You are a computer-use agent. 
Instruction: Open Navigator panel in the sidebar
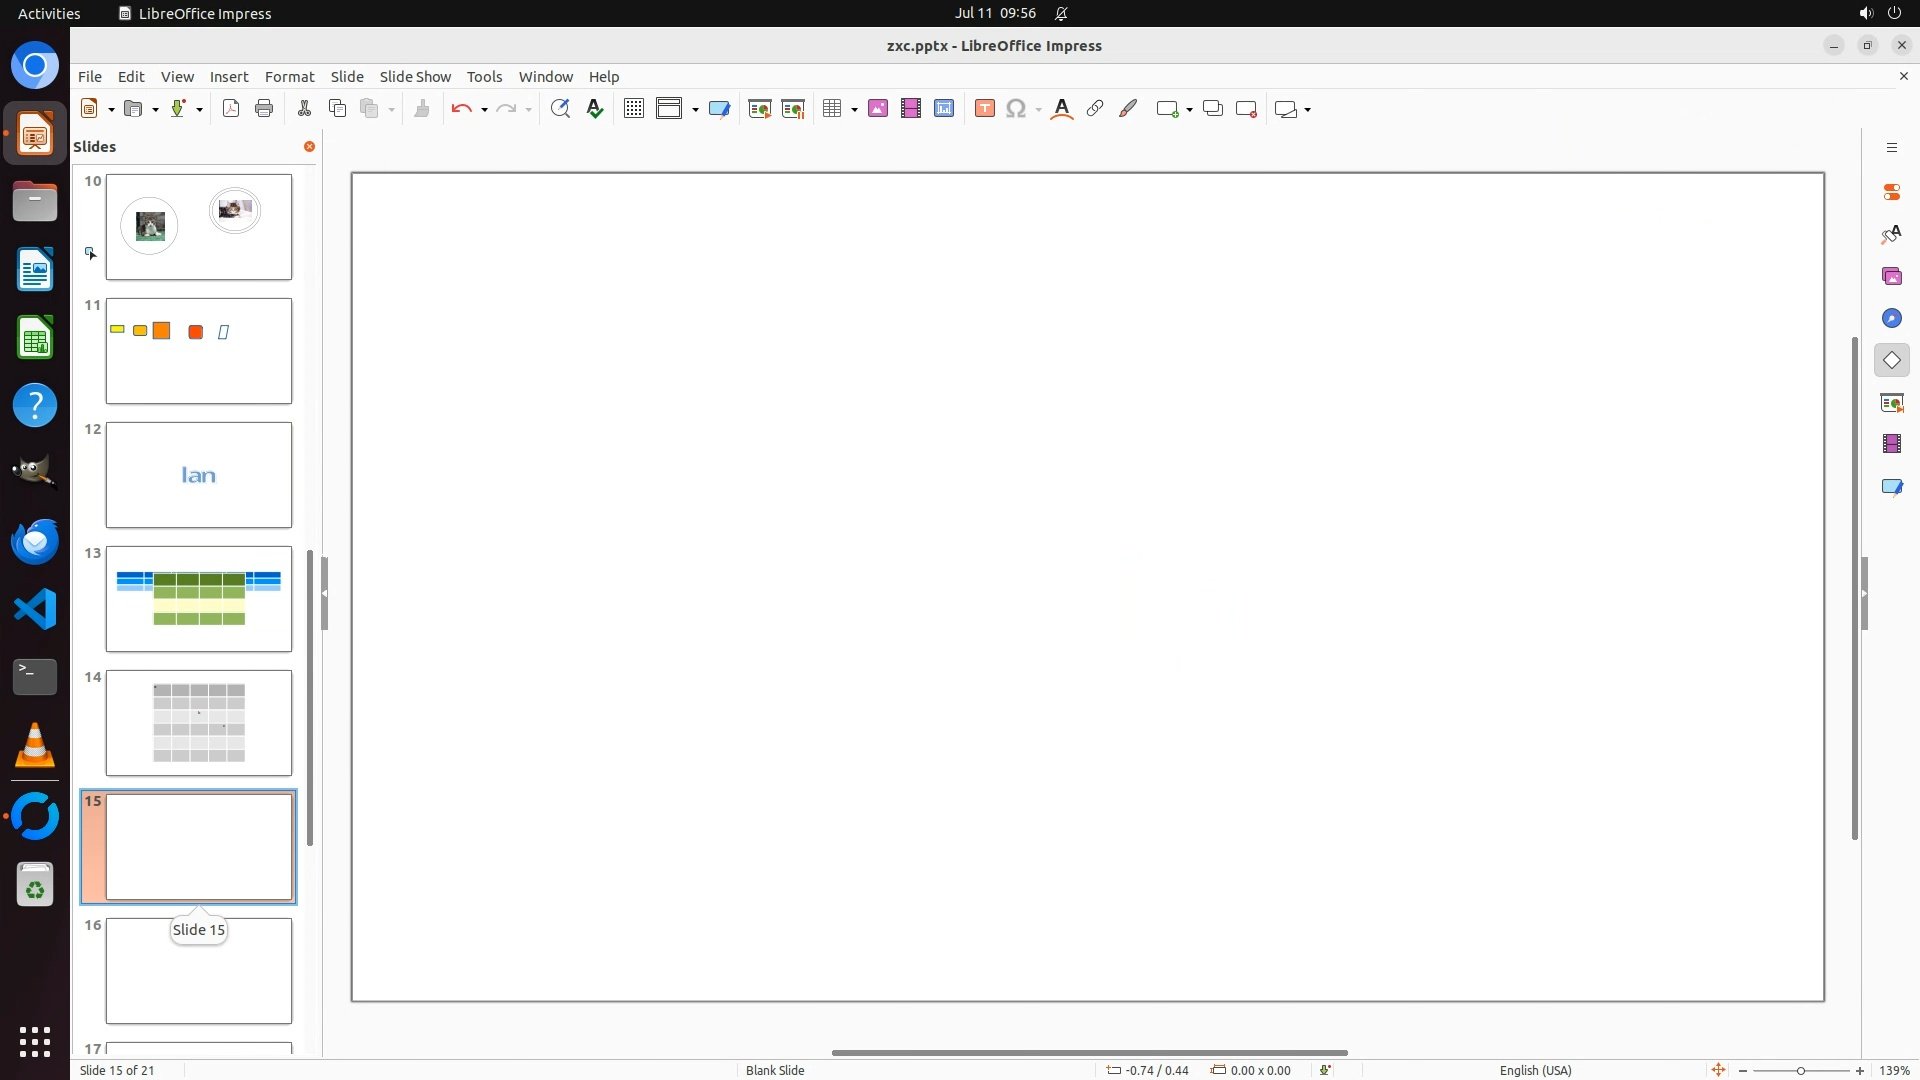1891,318
